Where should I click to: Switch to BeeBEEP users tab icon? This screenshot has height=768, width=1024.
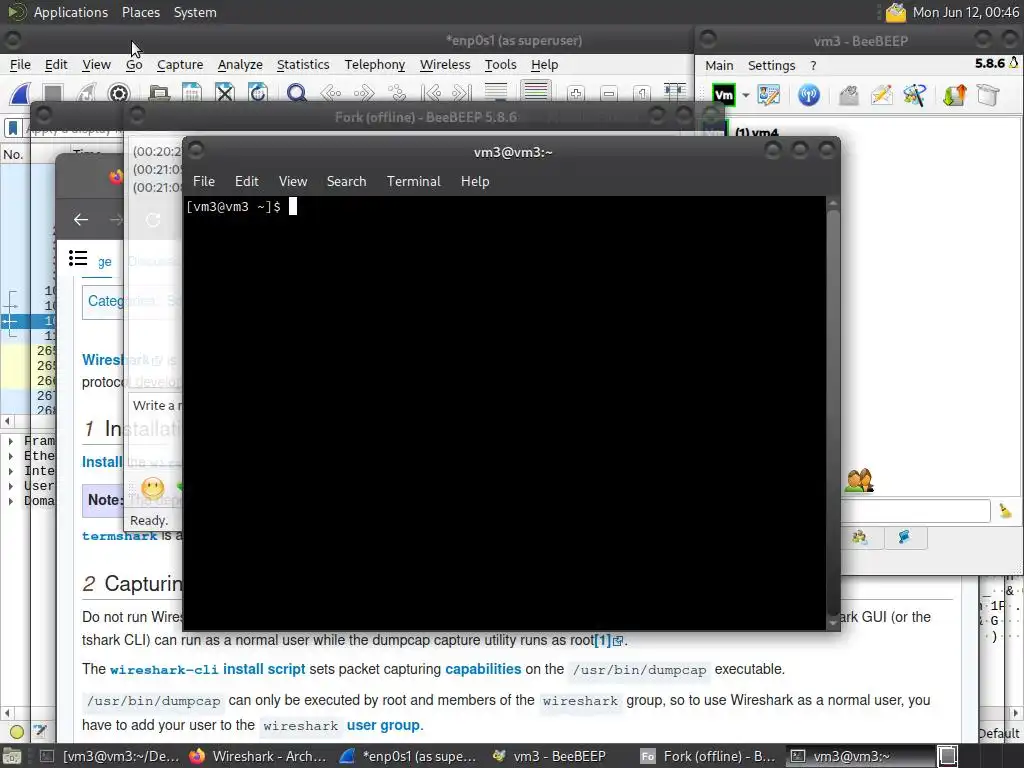pos(859,537)
